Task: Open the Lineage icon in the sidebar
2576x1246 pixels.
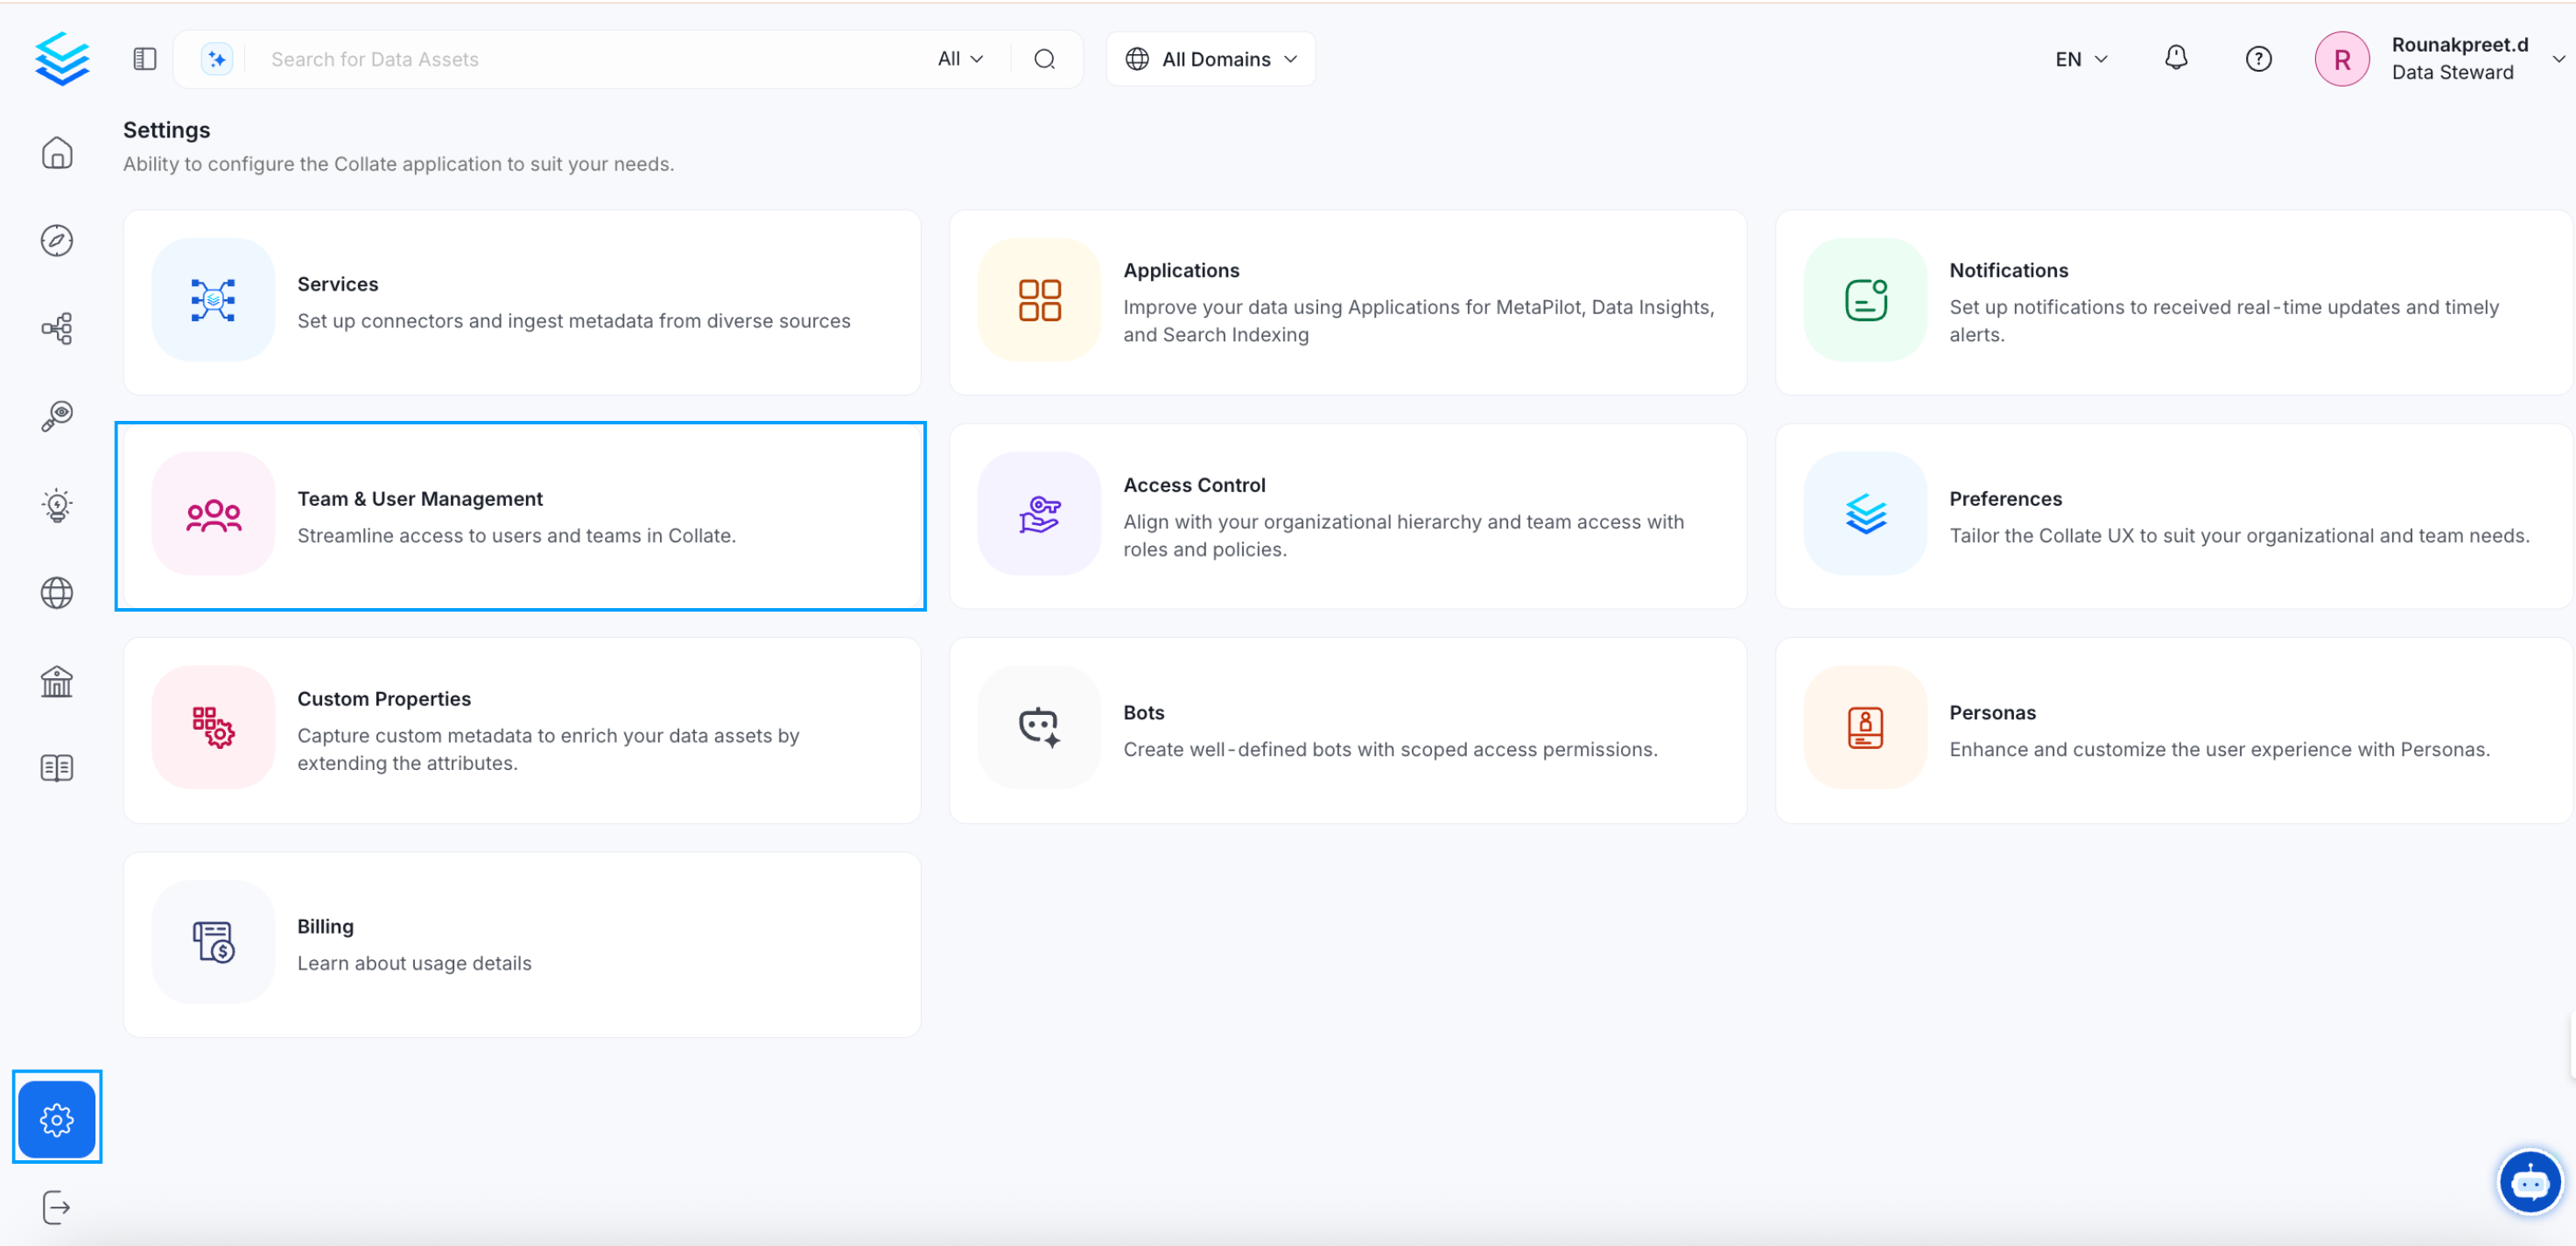Action: pyautogui.click(x=57, y=328)
